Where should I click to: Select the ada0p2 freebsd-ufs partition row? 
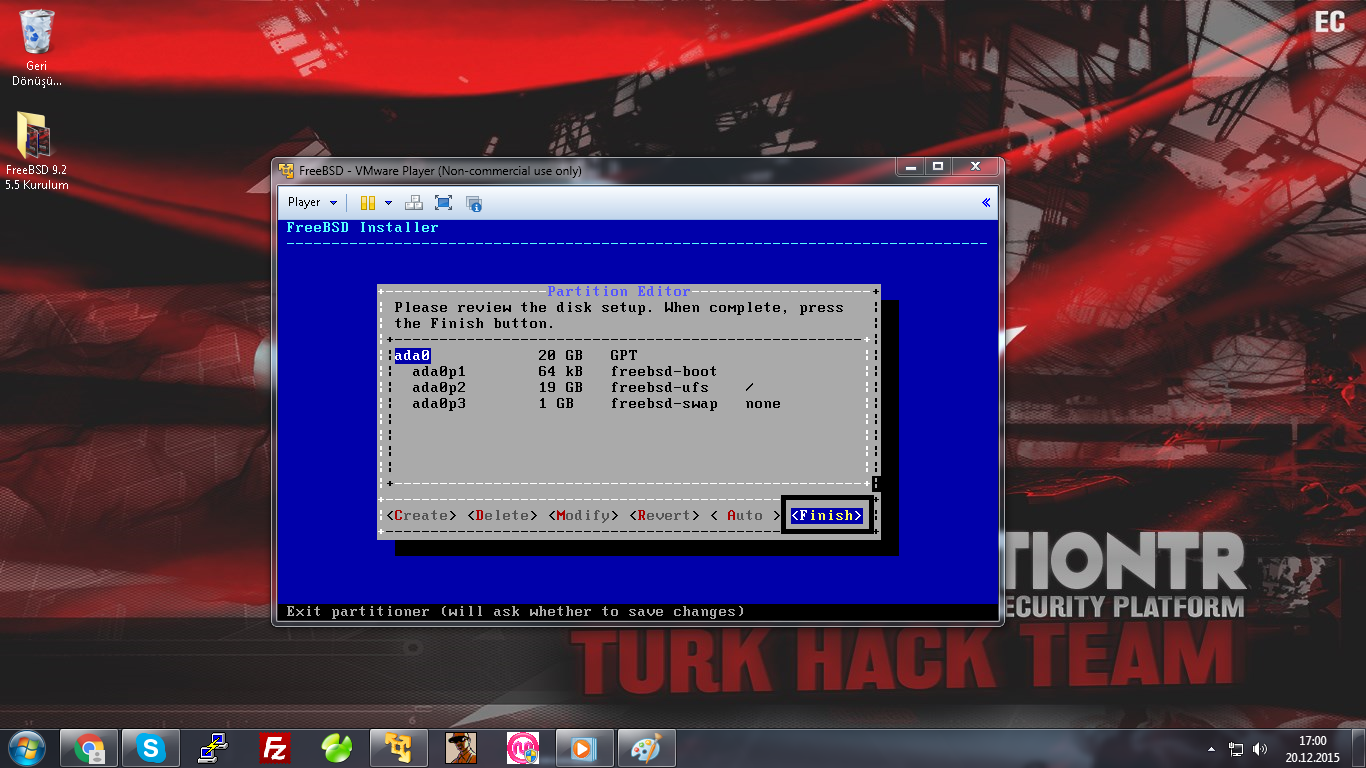[x=628, y=387]
